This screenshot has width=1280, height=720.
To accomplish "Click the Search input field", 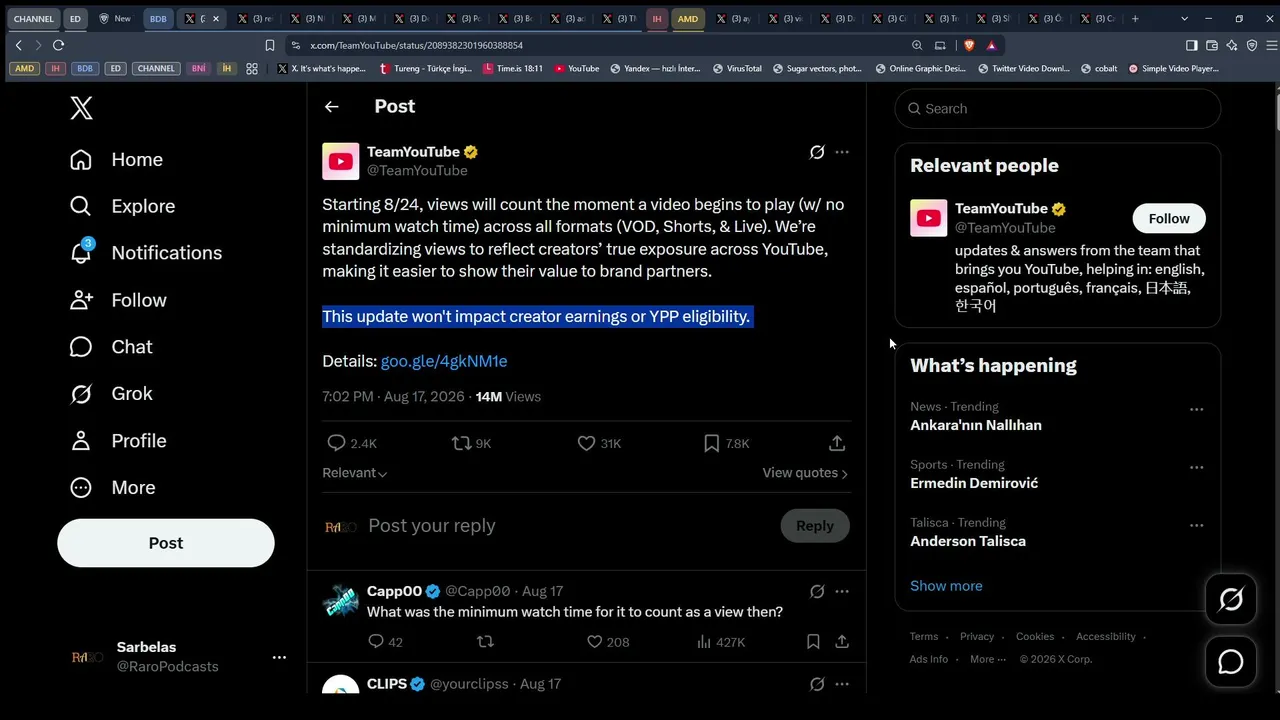I will point(1058,109).
